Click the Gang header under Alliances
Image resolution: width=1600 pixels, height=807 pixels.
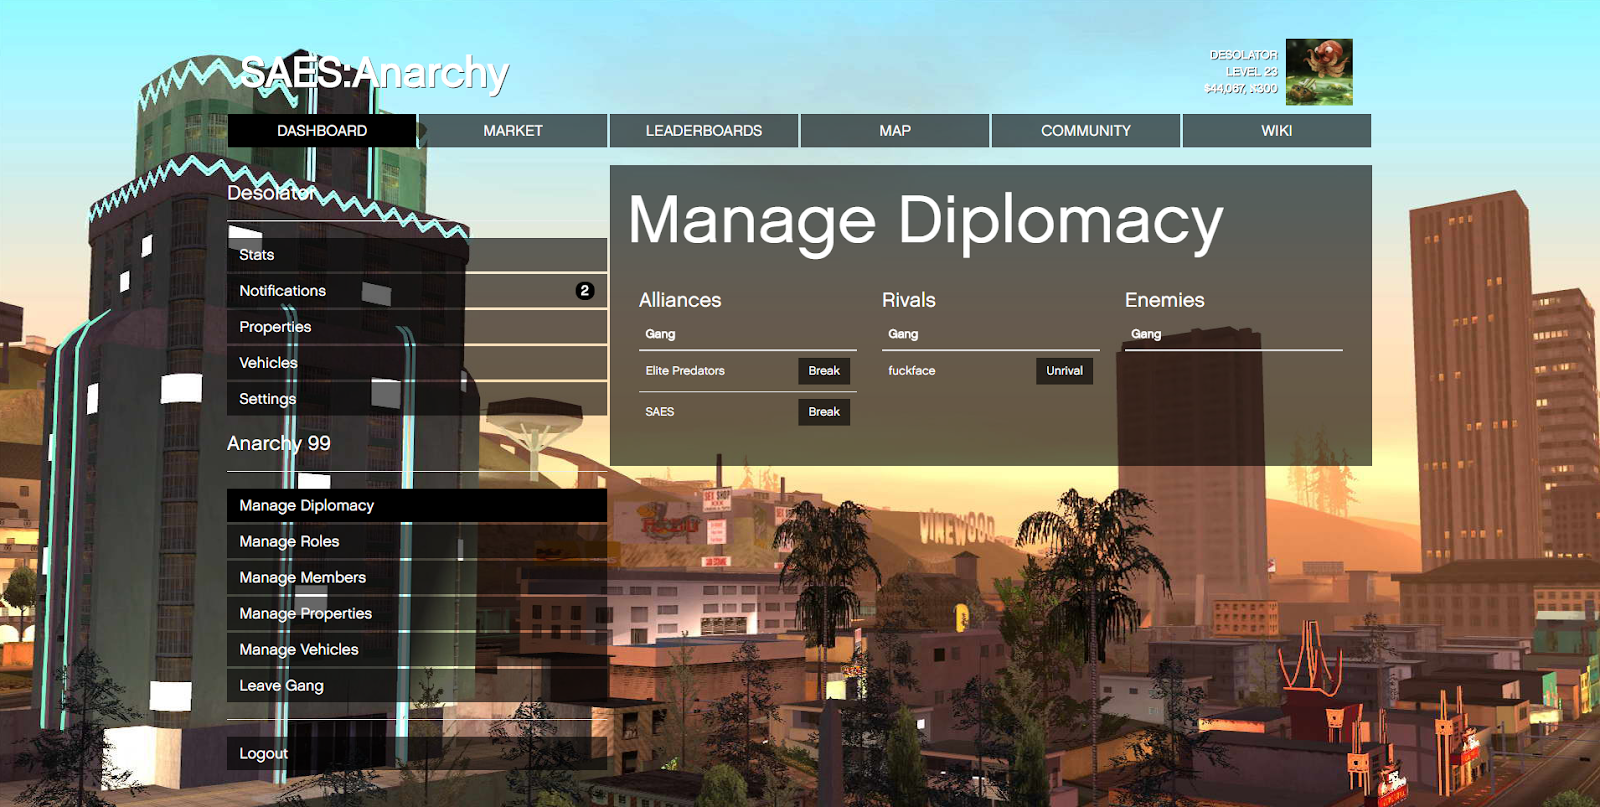tap(660, 334)
